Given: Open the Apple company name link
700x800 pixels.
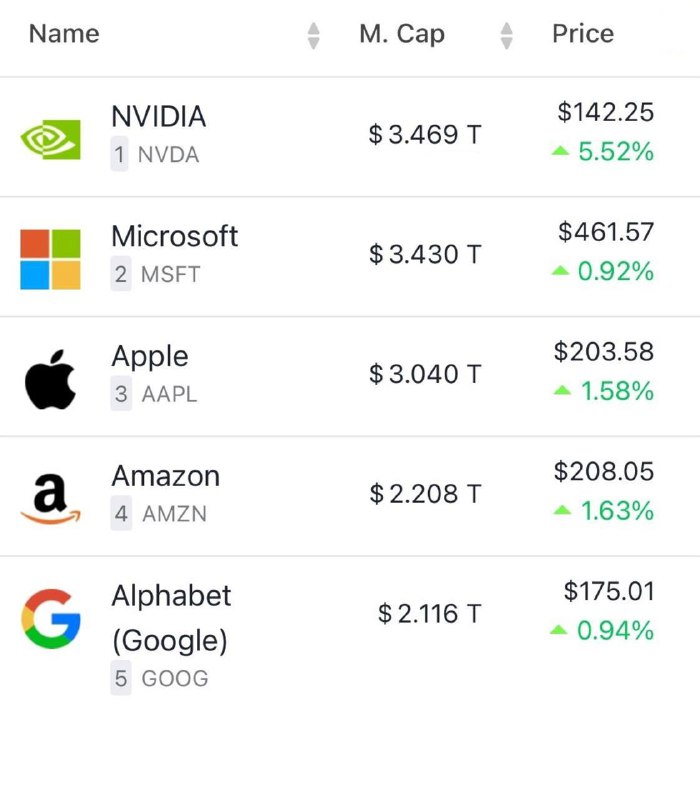Looking at the screenshot, I should (150, 357).
